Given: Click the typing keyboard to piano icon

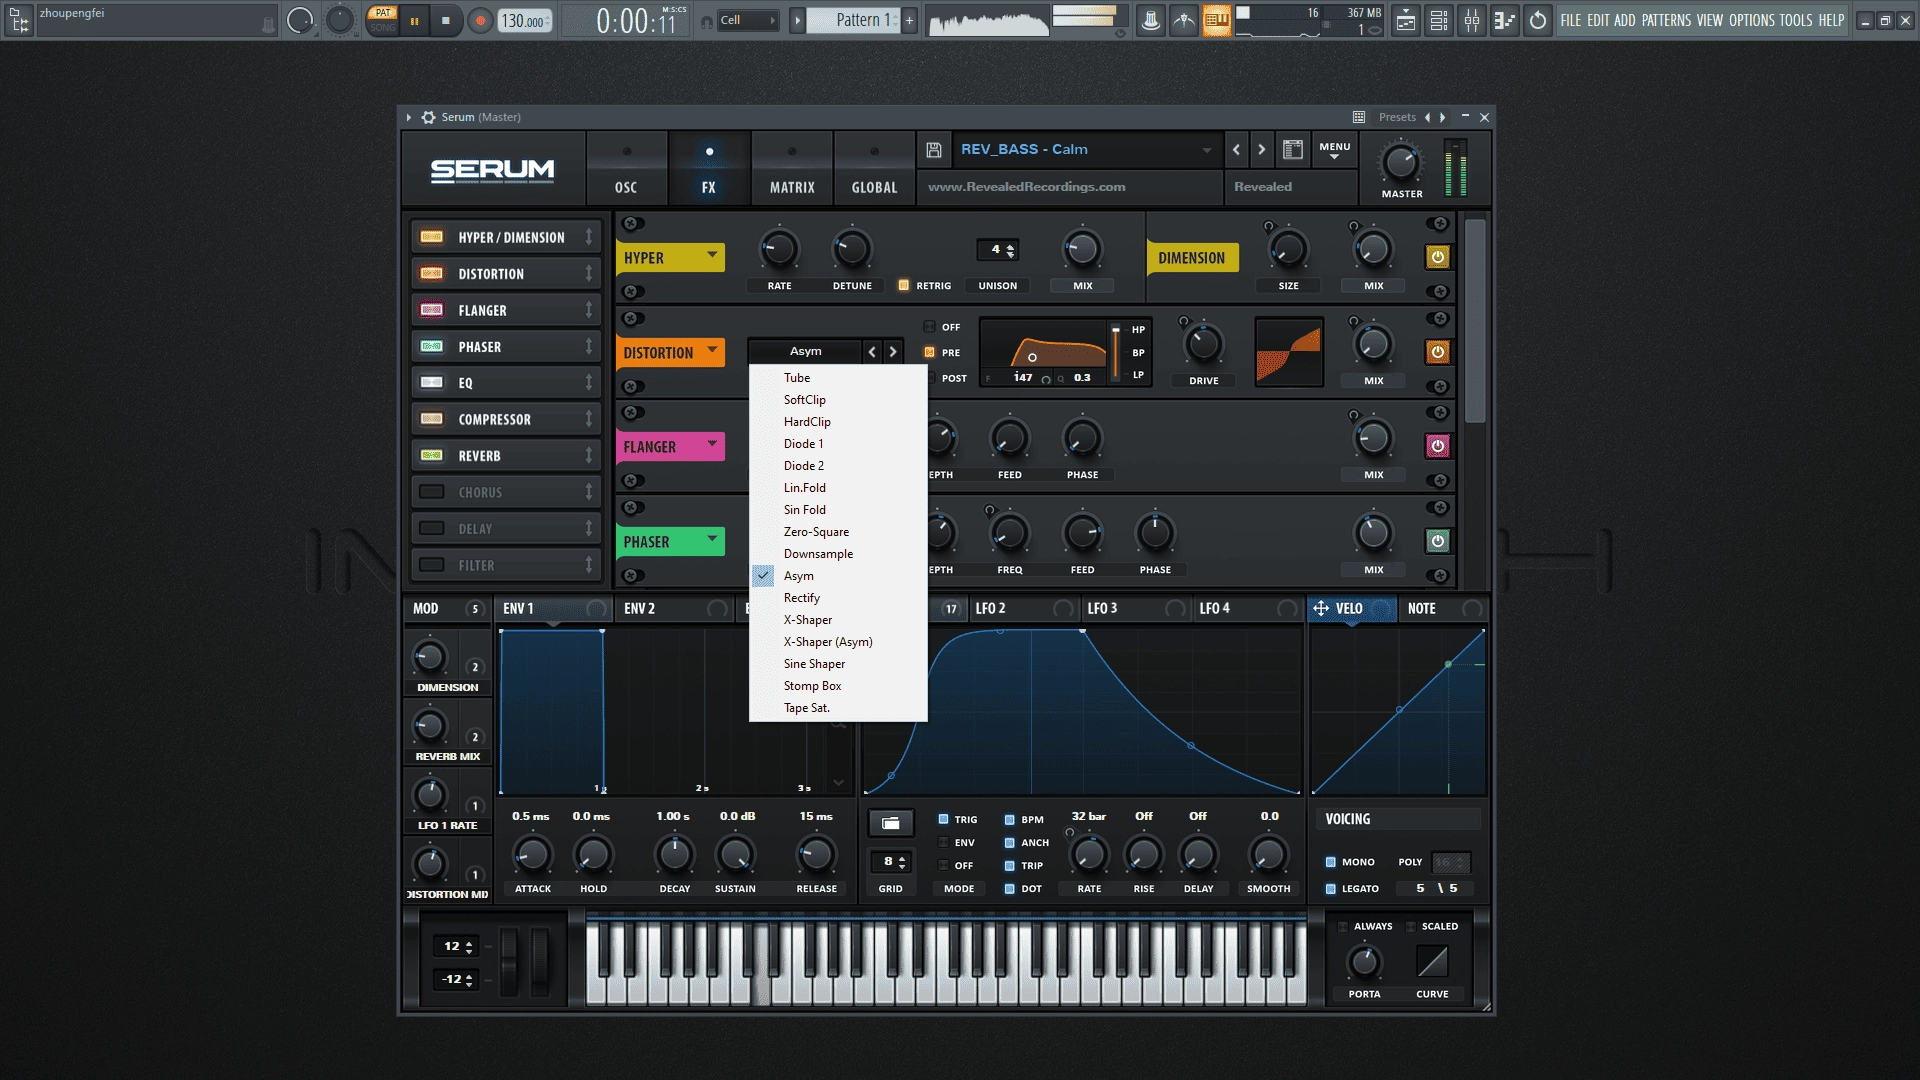Looking at the screenshot, I should (x=1217, y=20).
